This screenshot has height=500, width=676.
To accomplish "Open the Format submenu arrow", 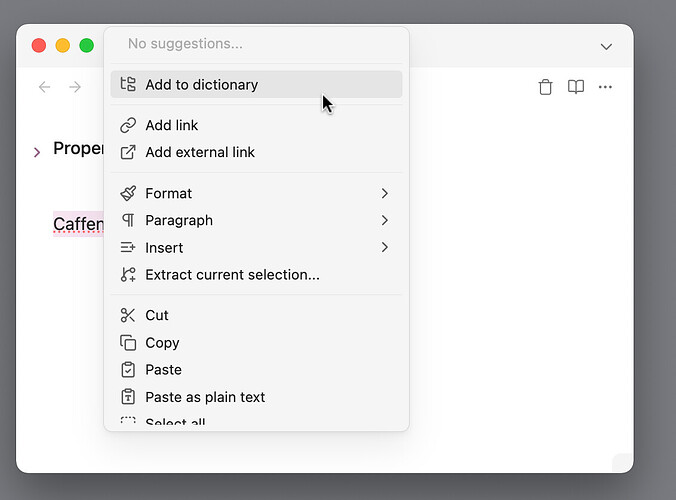I will pos(385,193).
